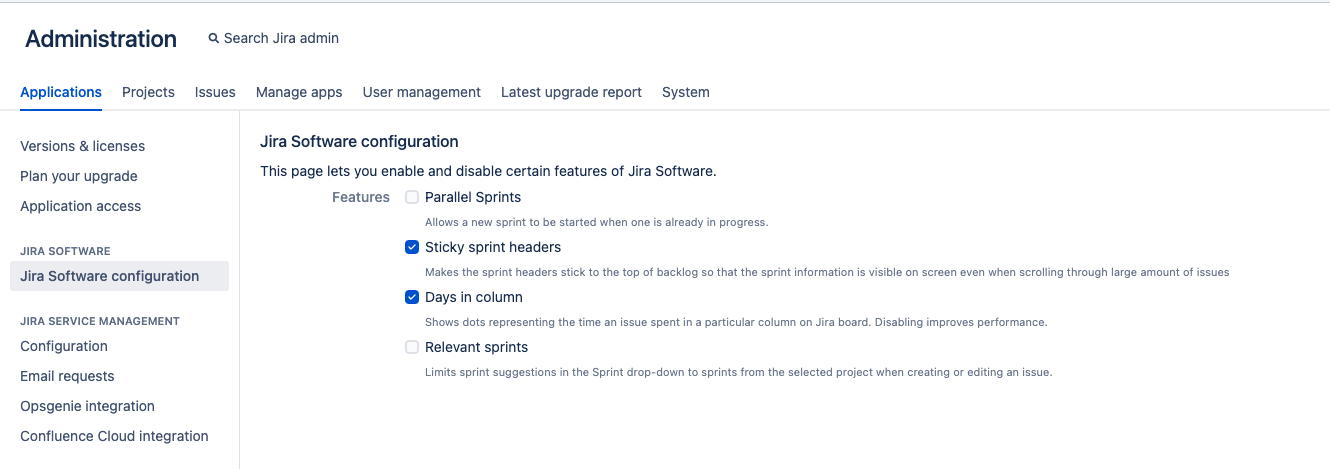This screenshot has width=1330, height=469.
Task: Switch to the Projects tab
Action: click(148, 92)
